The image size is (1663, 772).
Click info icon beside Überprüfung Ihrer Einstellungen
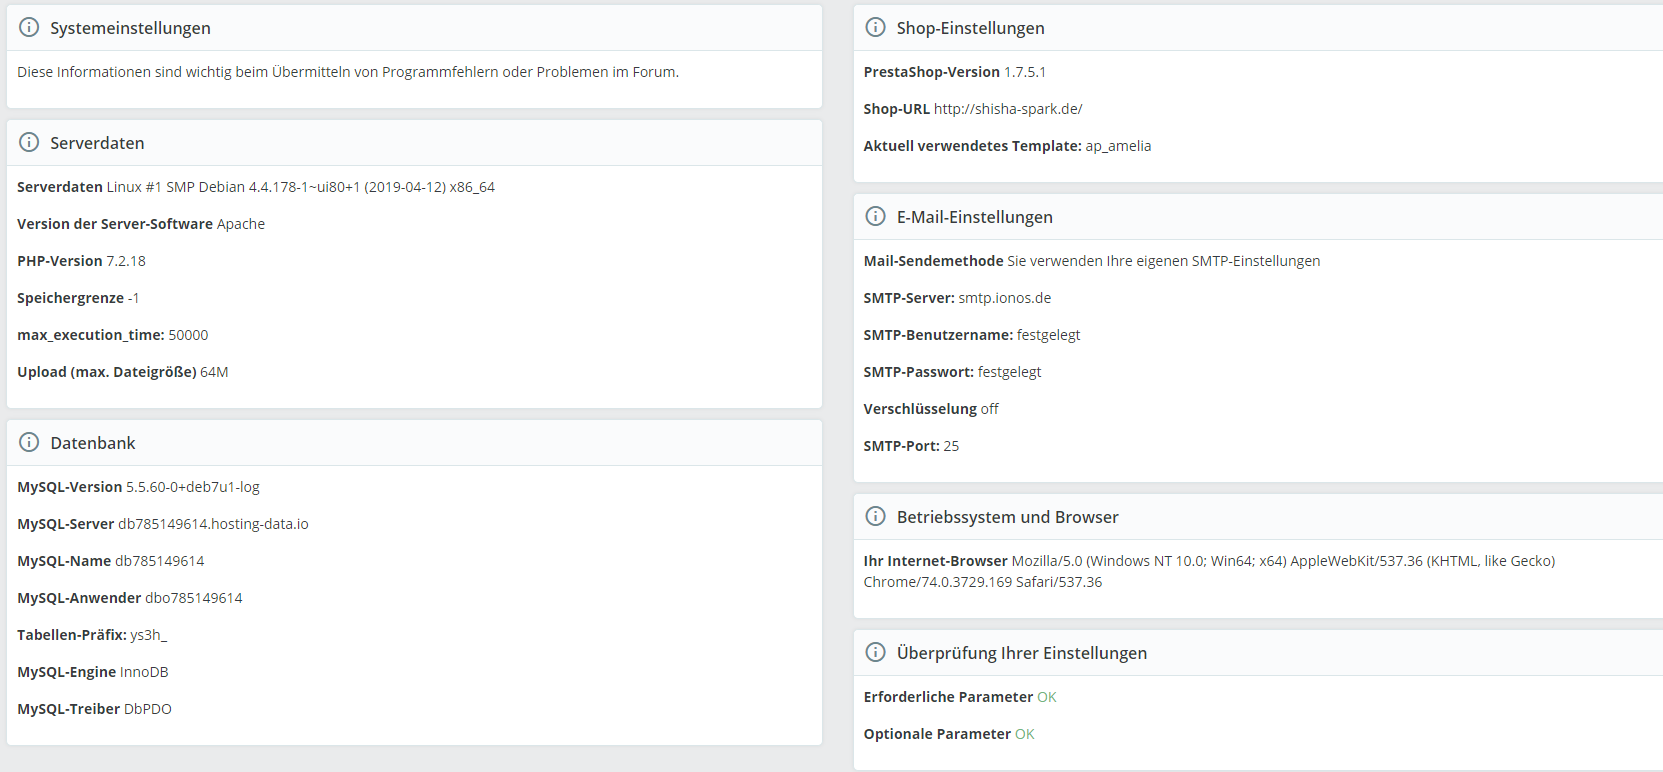click(875, 653)
